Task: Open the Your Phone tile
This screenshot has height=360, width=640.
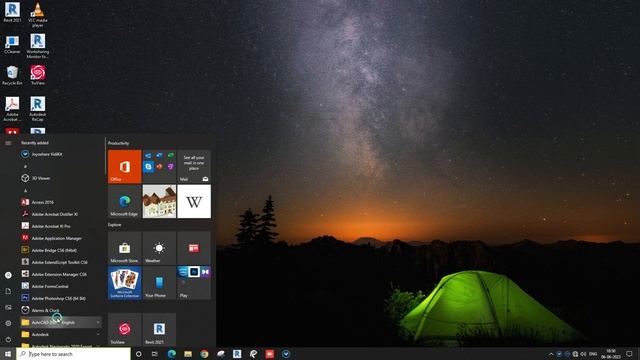Action: click(159, 283)
